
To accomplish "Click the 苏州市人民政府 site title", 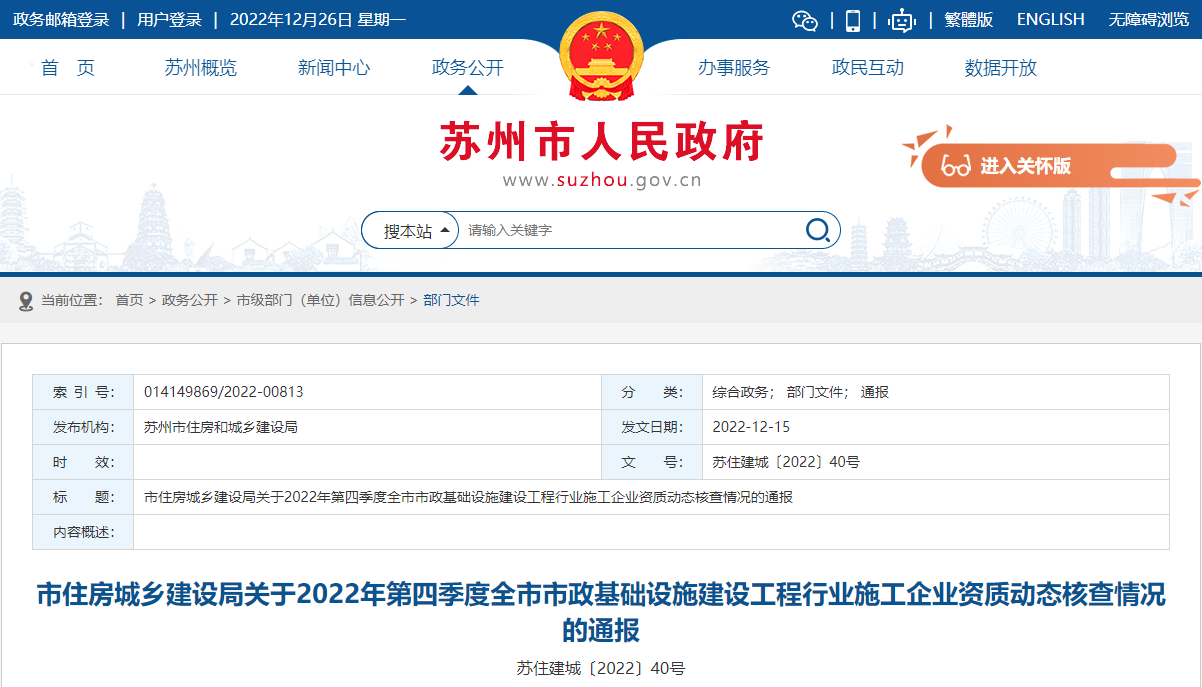I will (601, 143).
